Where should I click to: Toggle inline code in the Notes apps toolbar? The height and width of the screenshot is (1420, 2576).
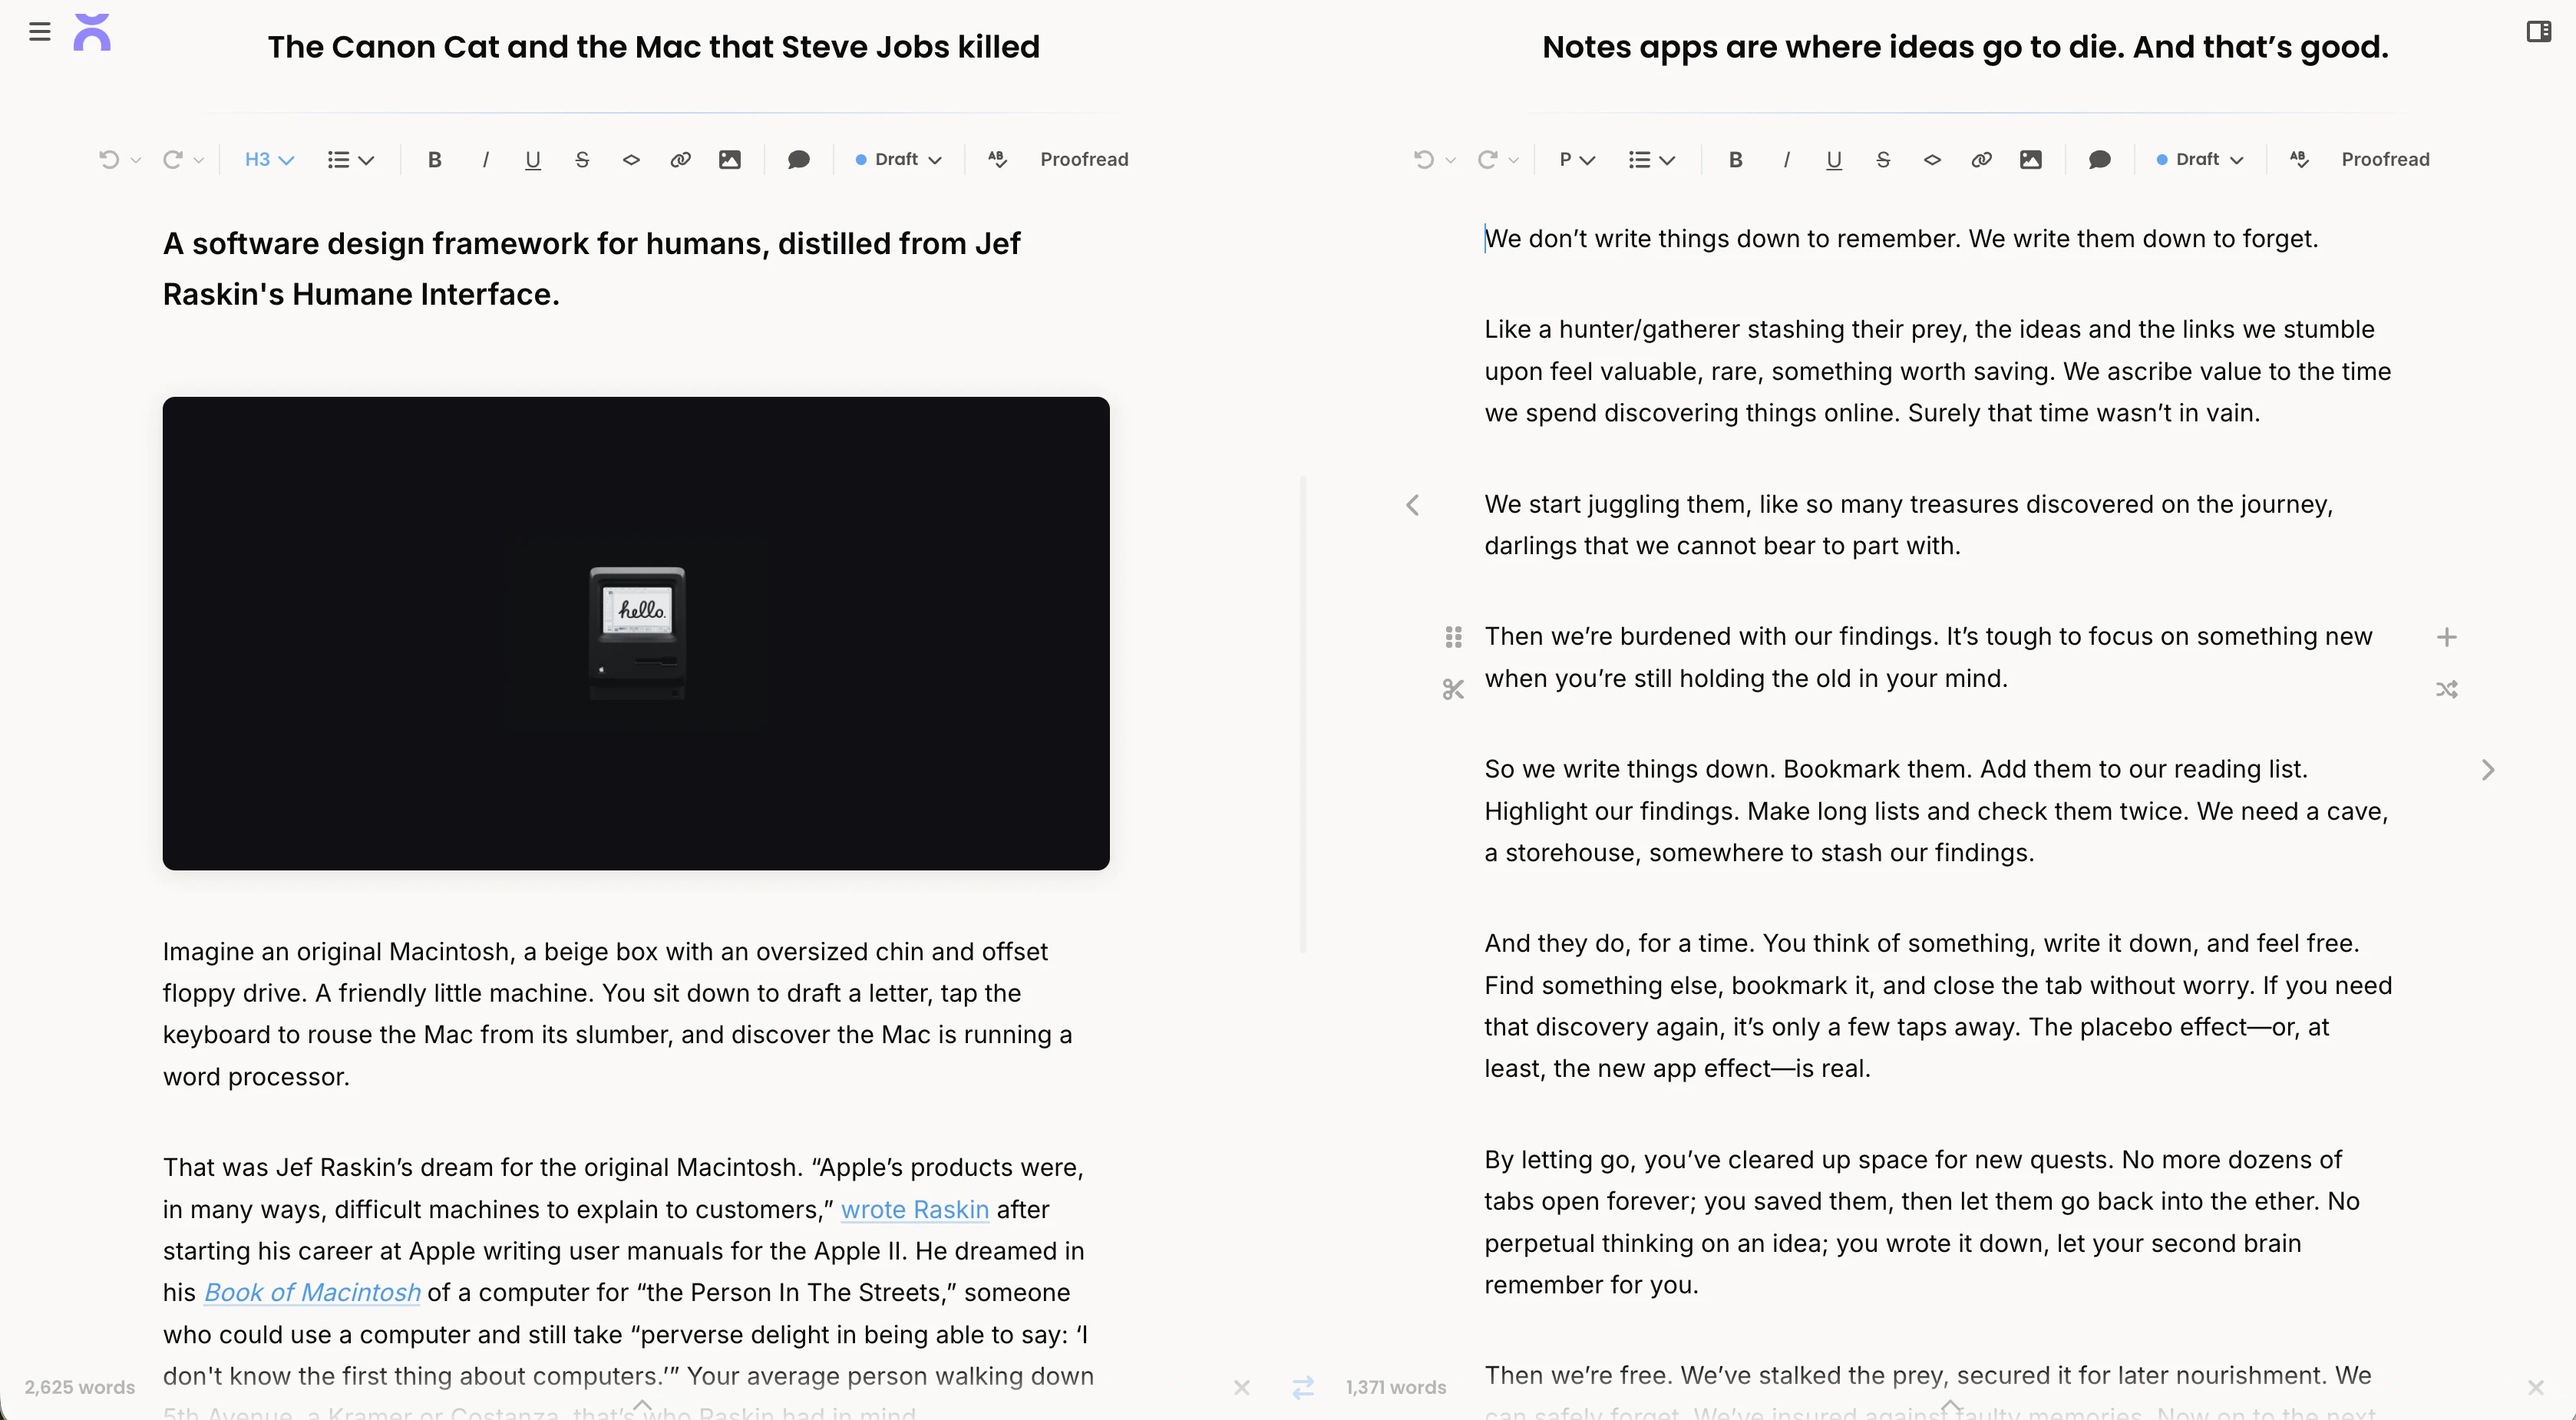click(x=1932, y=160)
